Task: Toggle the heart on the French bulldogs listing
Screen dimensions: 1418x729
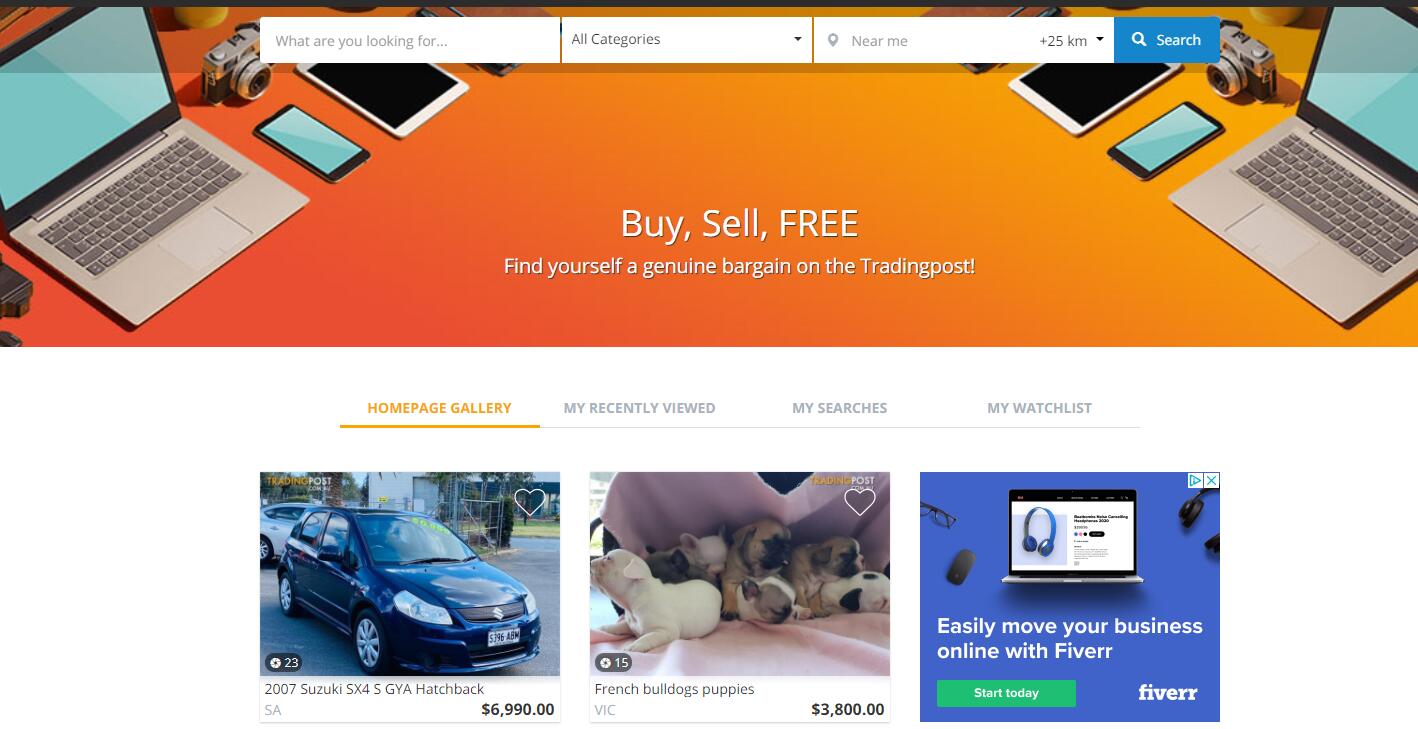Action: [859, 502]
